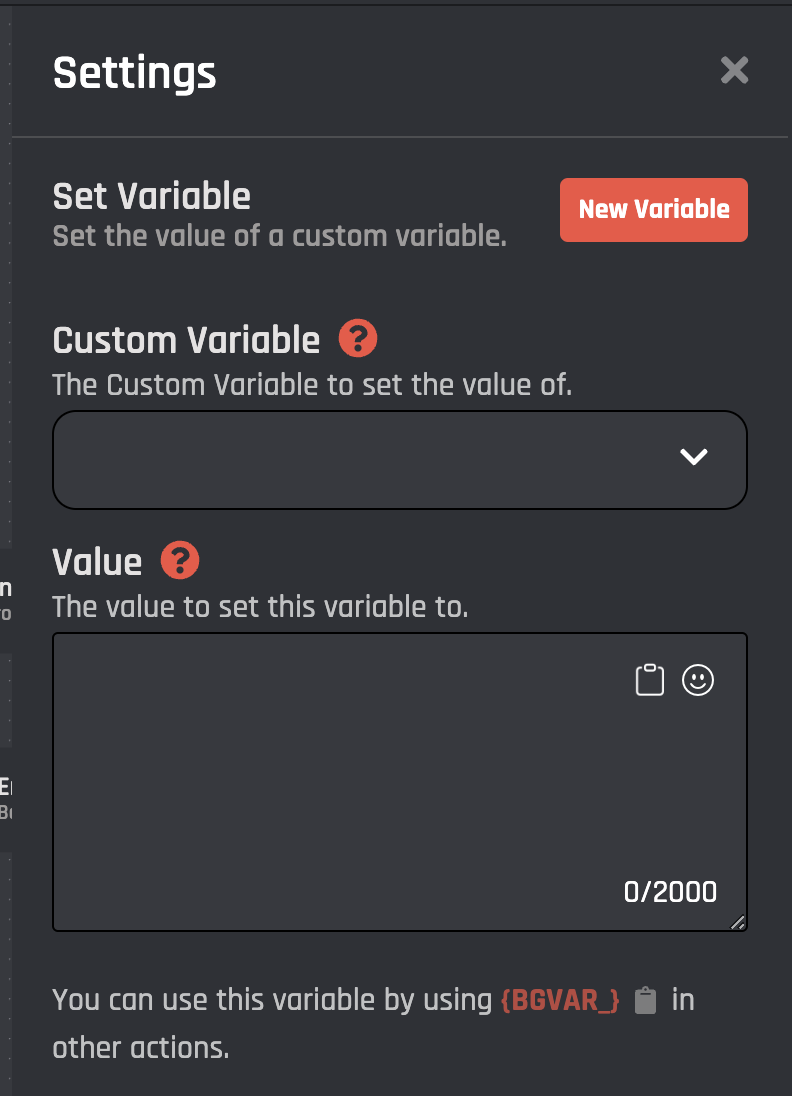Grab the Value text area resize handle
Image resolution: width=792 pixels, height=1096 pixels.
click(x=738, y=923)
